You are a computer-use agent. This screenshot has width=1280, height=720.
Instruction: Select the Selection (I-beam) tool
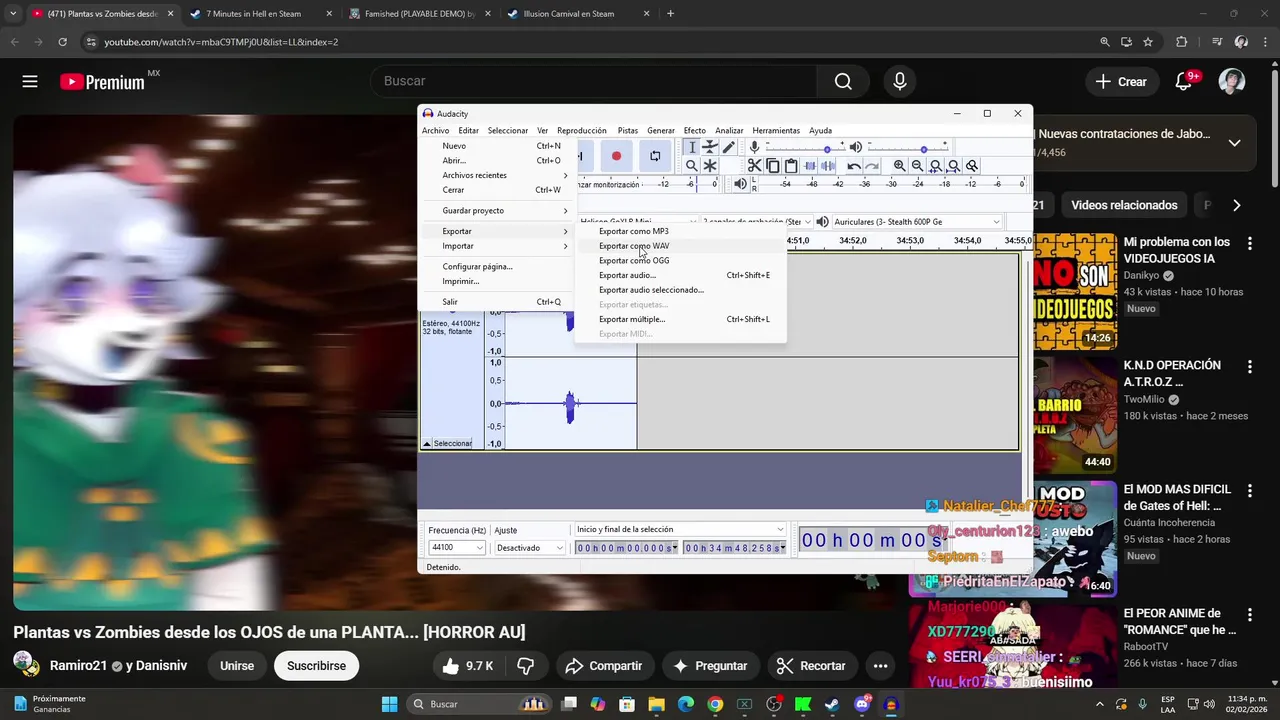tap(692, 147)
